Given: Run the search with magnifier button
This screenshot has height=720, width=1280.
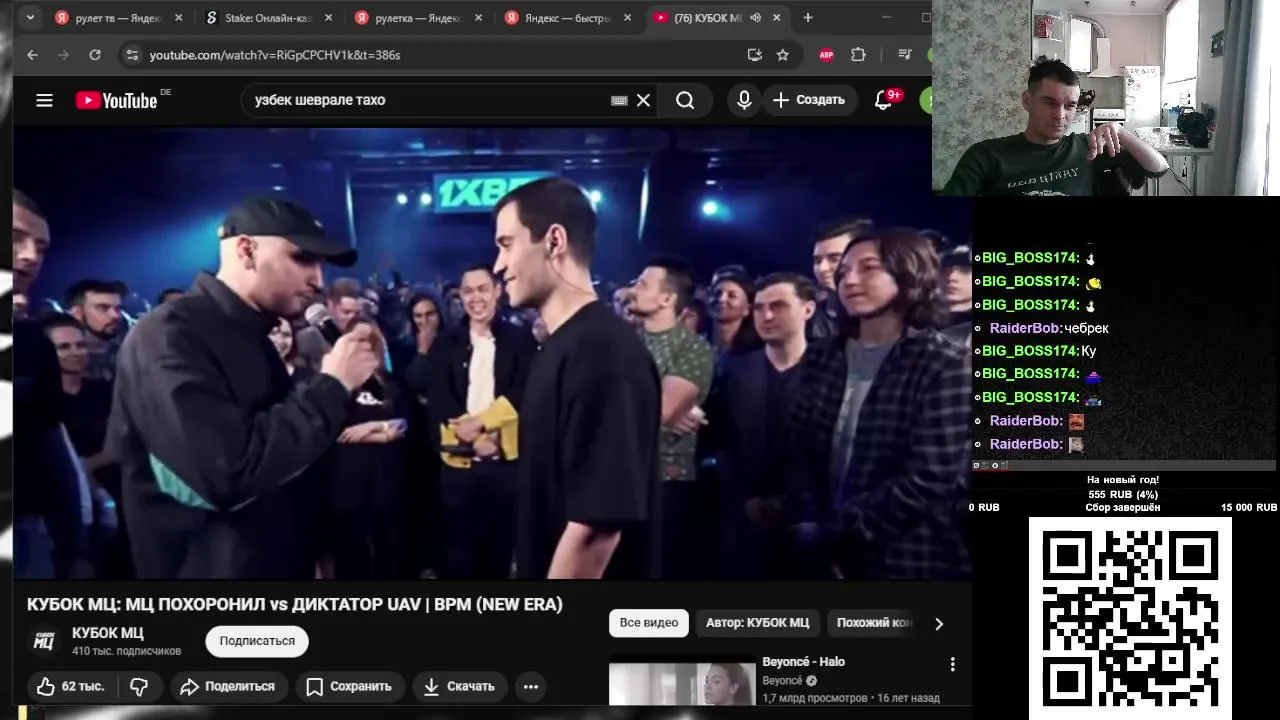Looking at the screenshot, I should pyautogui.click(x=685, y=100).
